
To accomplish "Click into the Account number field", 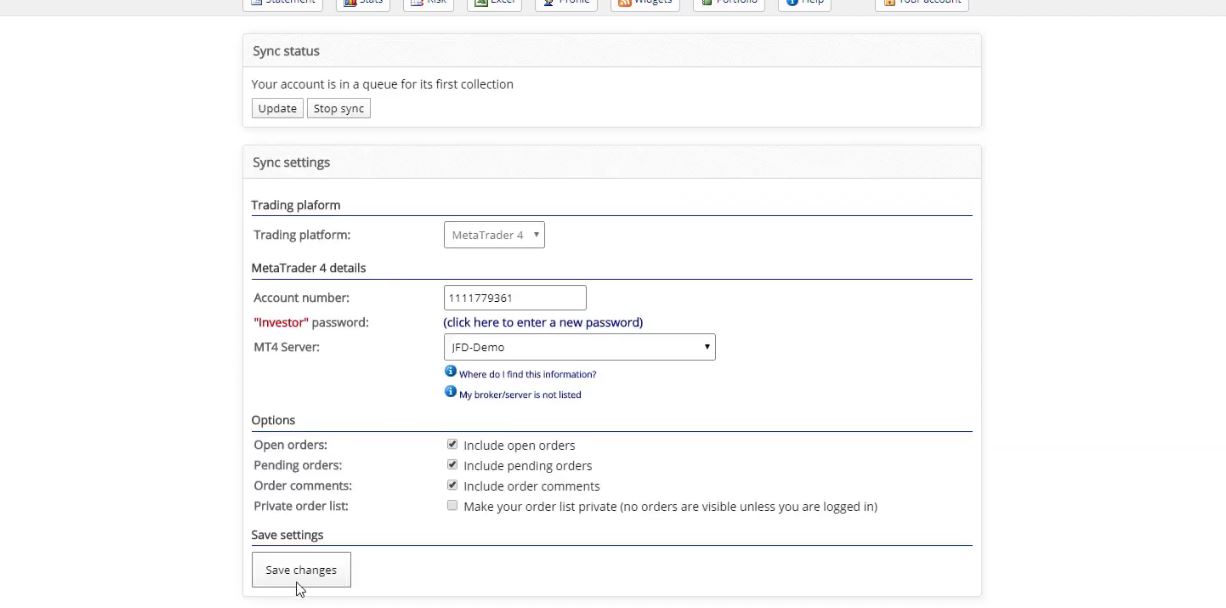I will (x=514, y=297).
